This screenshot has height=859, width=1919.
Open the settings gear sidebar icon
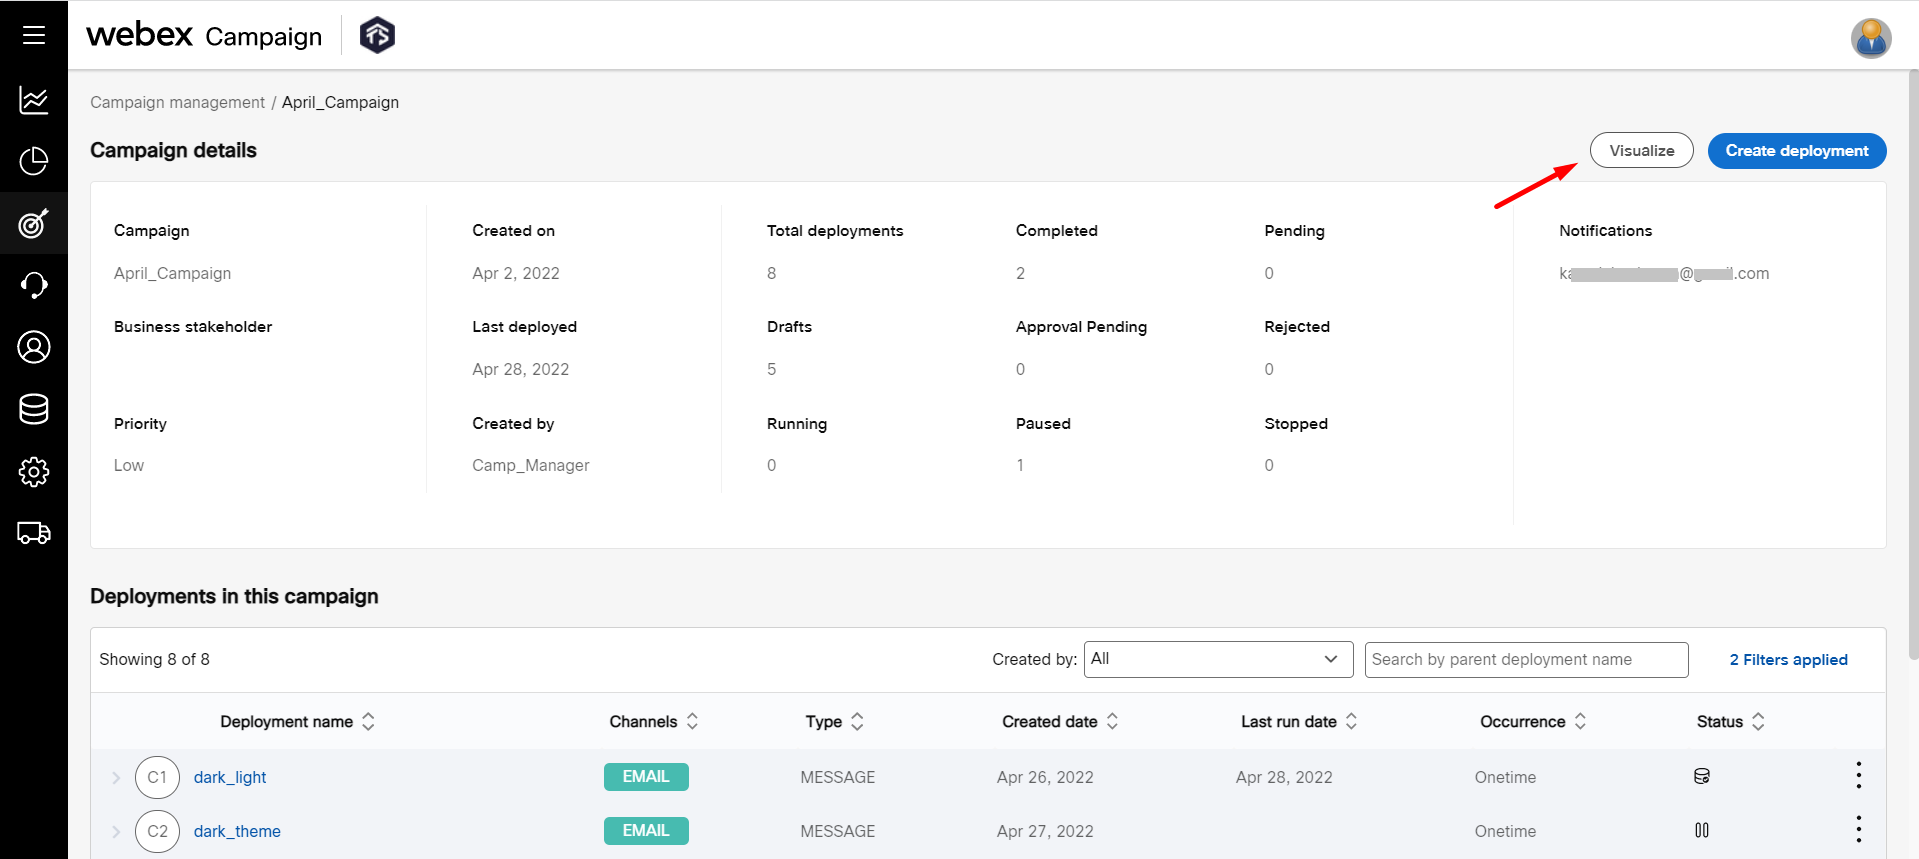pyautogui.click(x=34, y=471)
